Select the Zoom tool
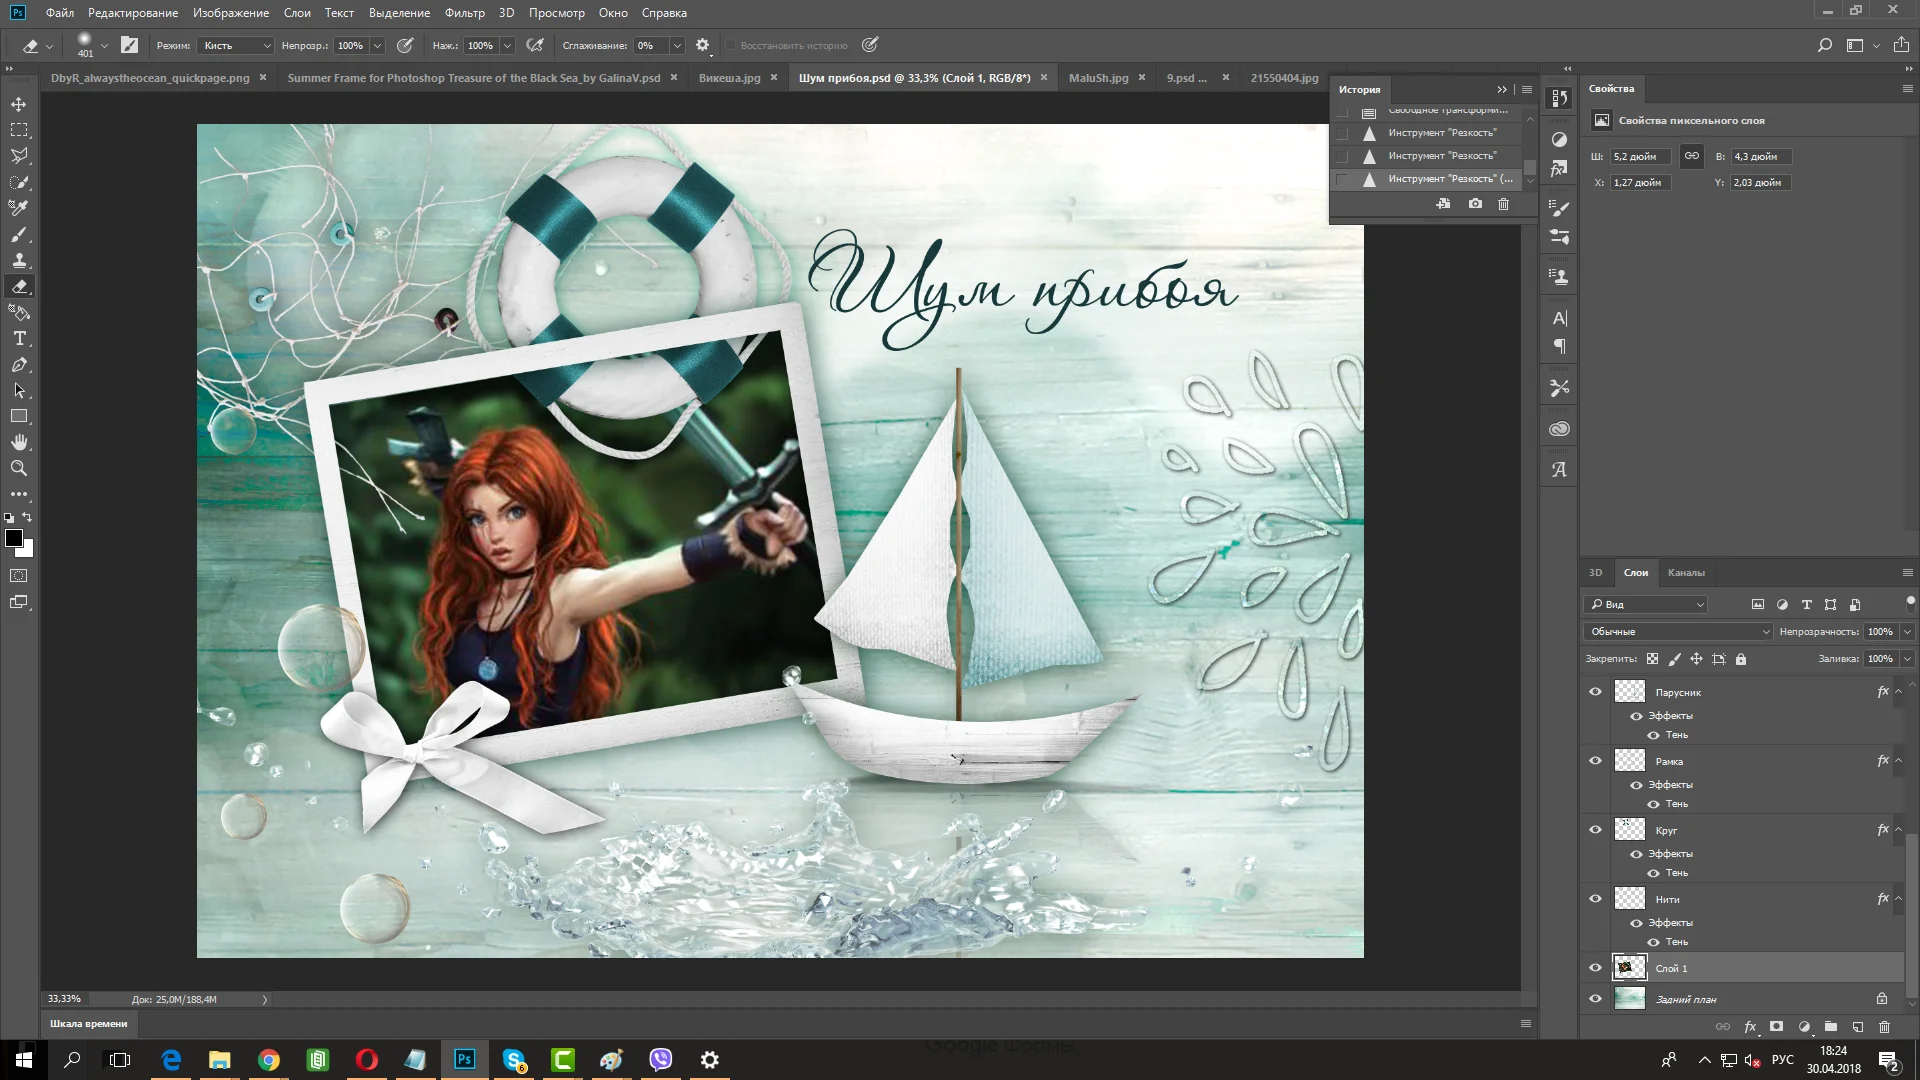Screen dimensions: 1920x1080 tap(19, 468)
